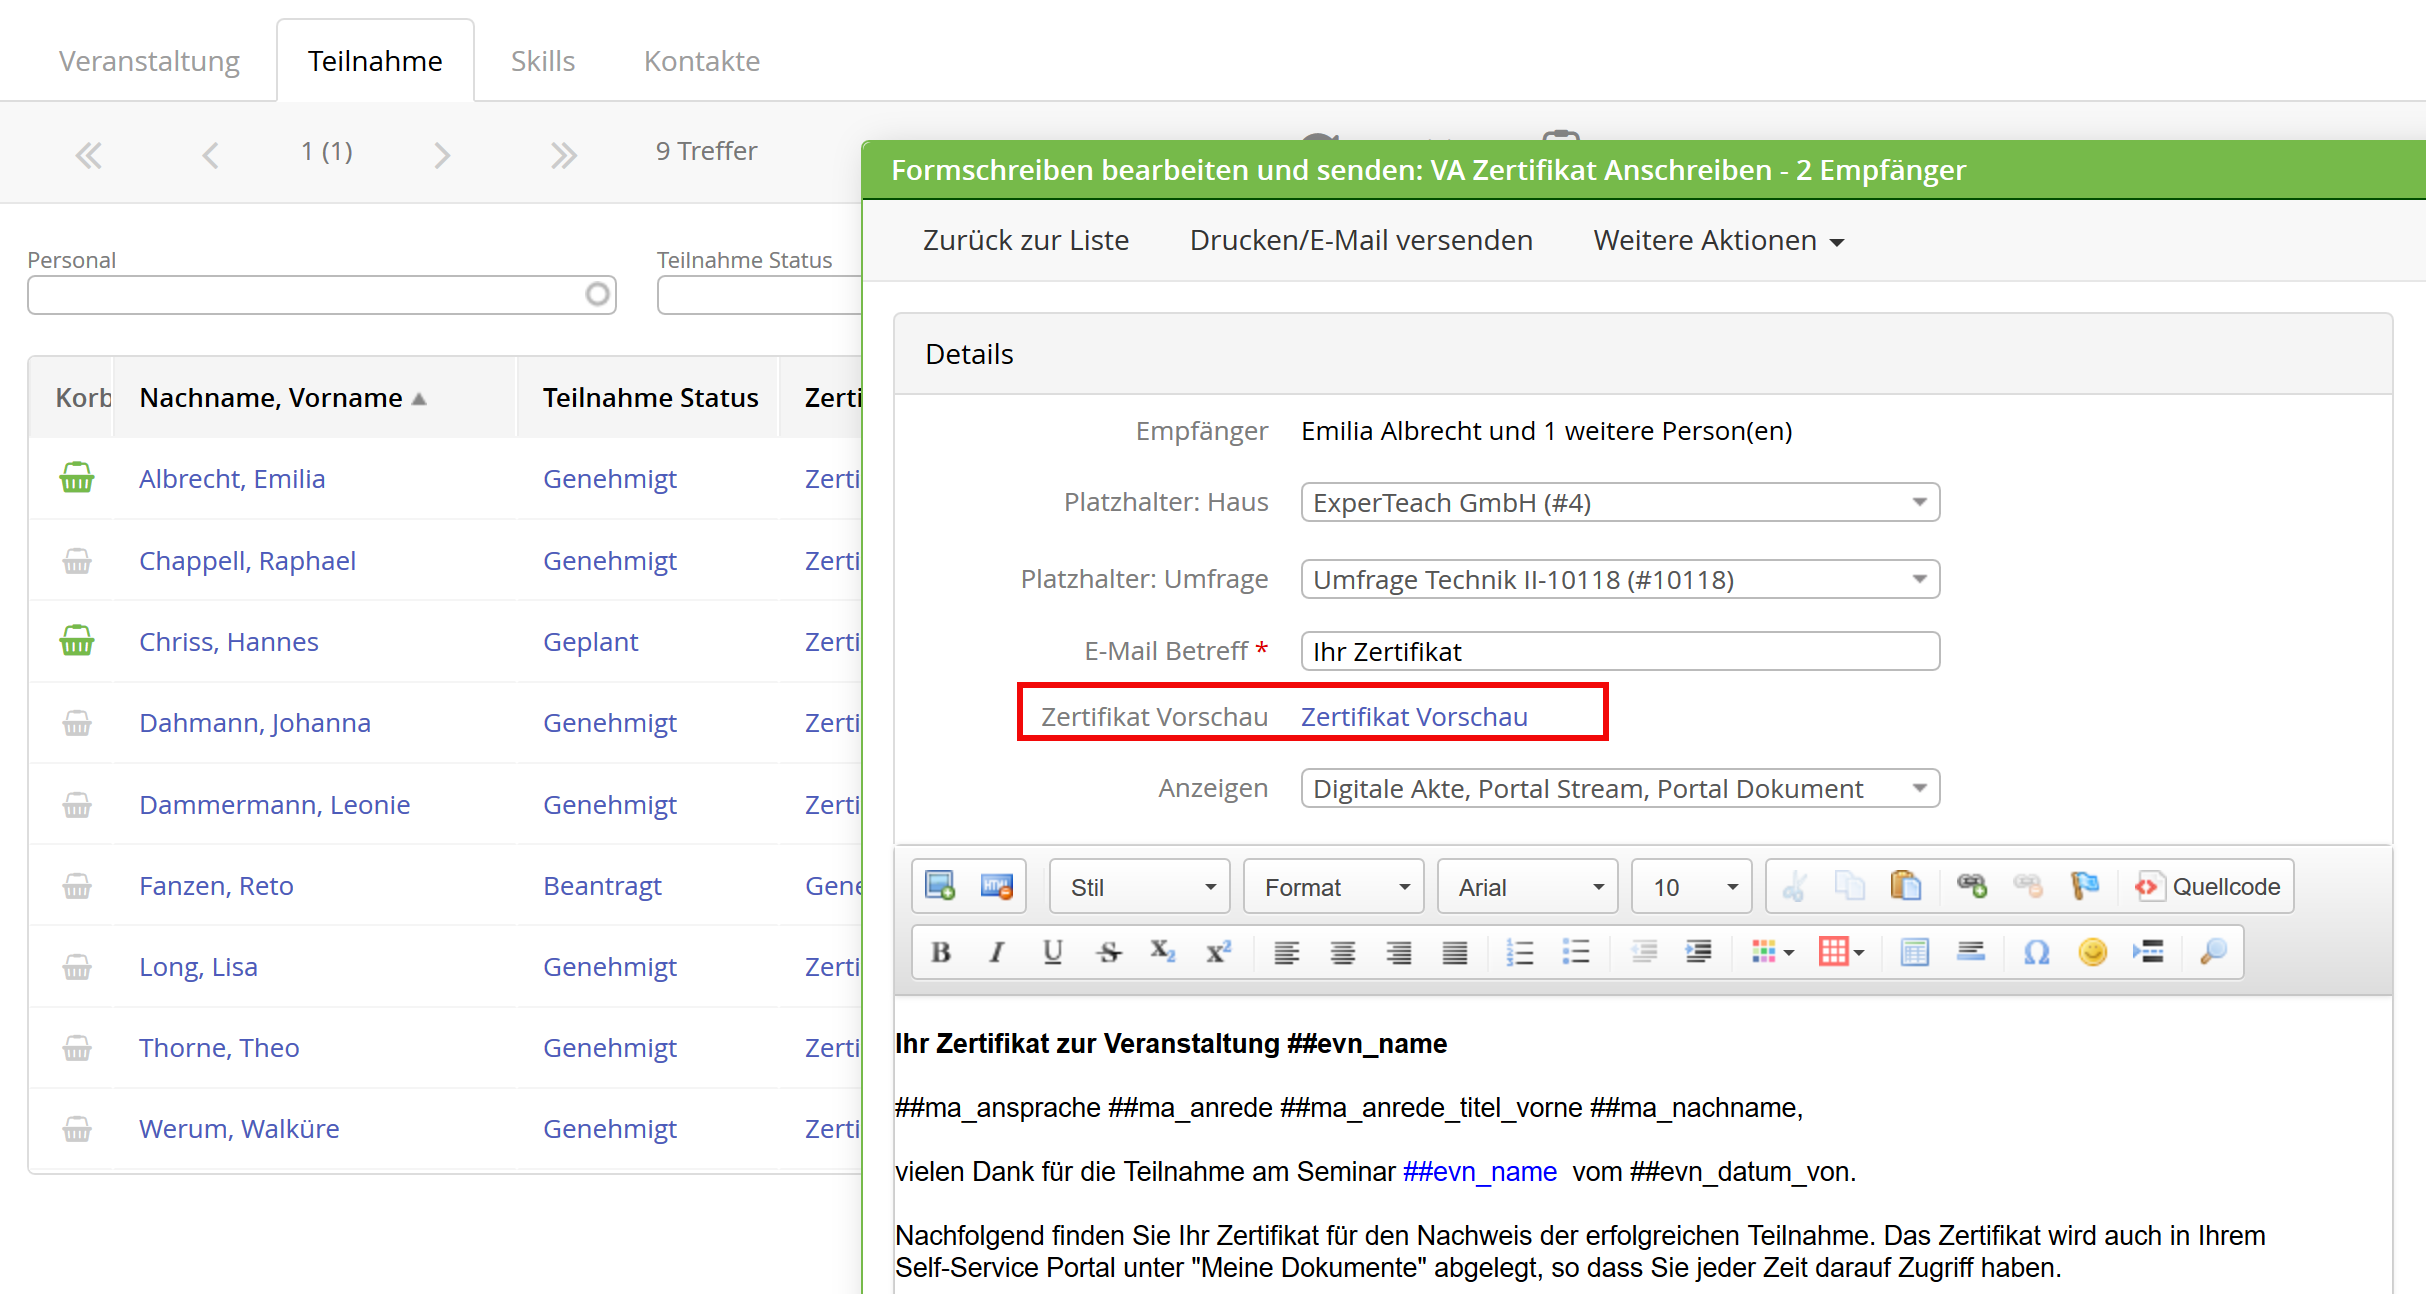Screen dimensions: 2426x1294
Task: Open the Anzeigen dropdown
Action: point(1620,788)
